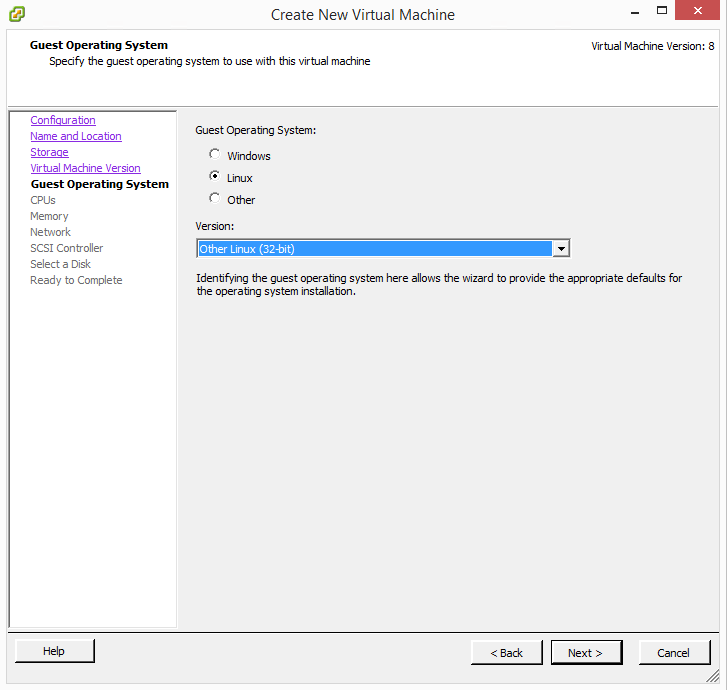Maximize the Create New Virtual Machine window
The width and height of the screenshot is (727, 690).
tap(662, 10)
